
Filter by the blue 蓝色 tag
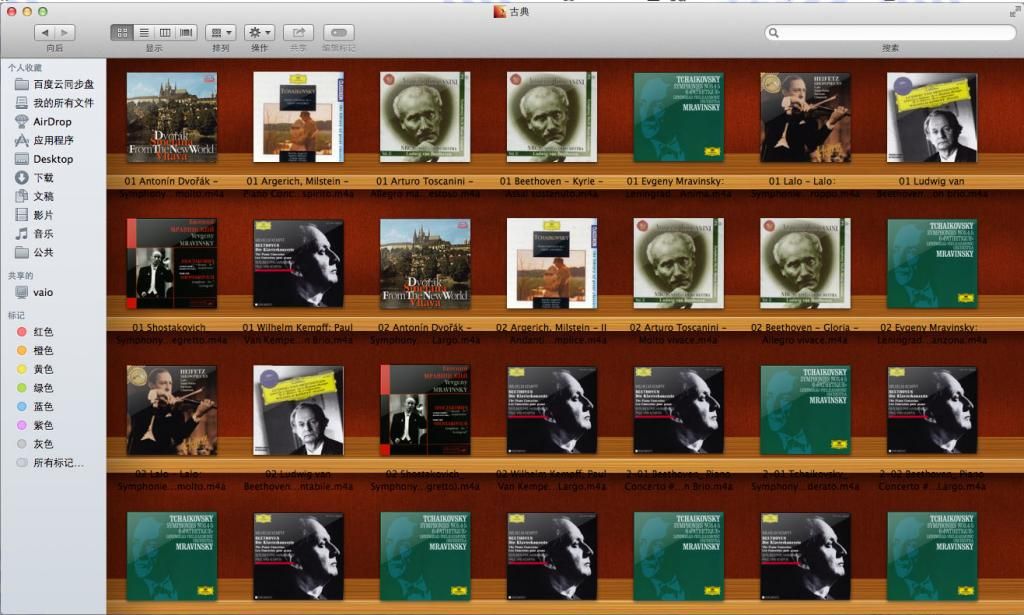click(x=43, y=407)
